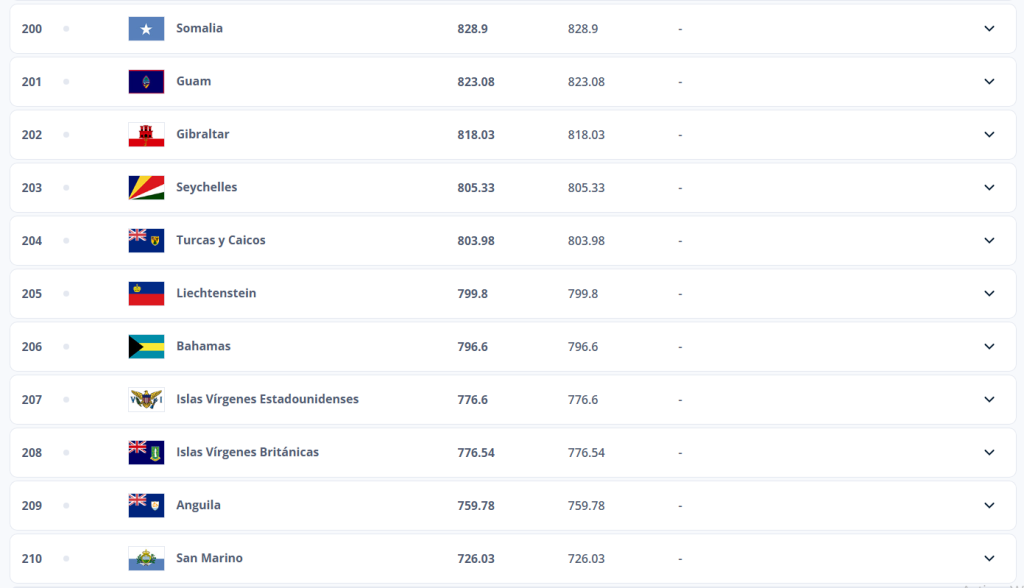Click rank number 209 for Anguila

32,506
